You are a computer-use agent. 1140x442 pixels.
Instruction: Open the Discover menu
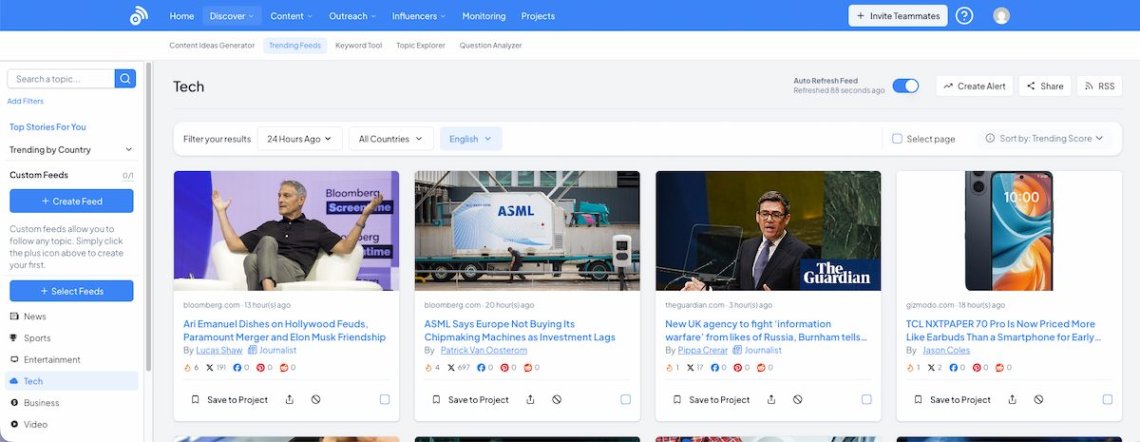[232, 15]
